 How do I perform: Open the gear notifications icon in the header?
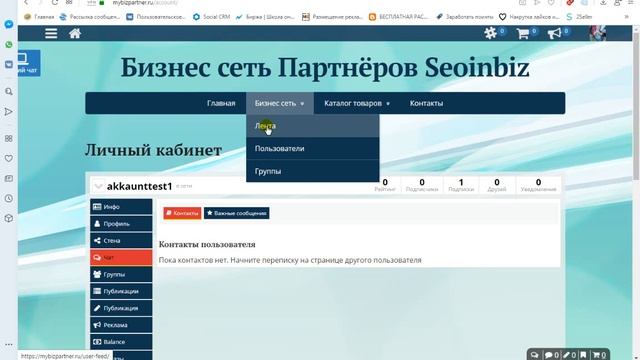(x=490, y=33)
